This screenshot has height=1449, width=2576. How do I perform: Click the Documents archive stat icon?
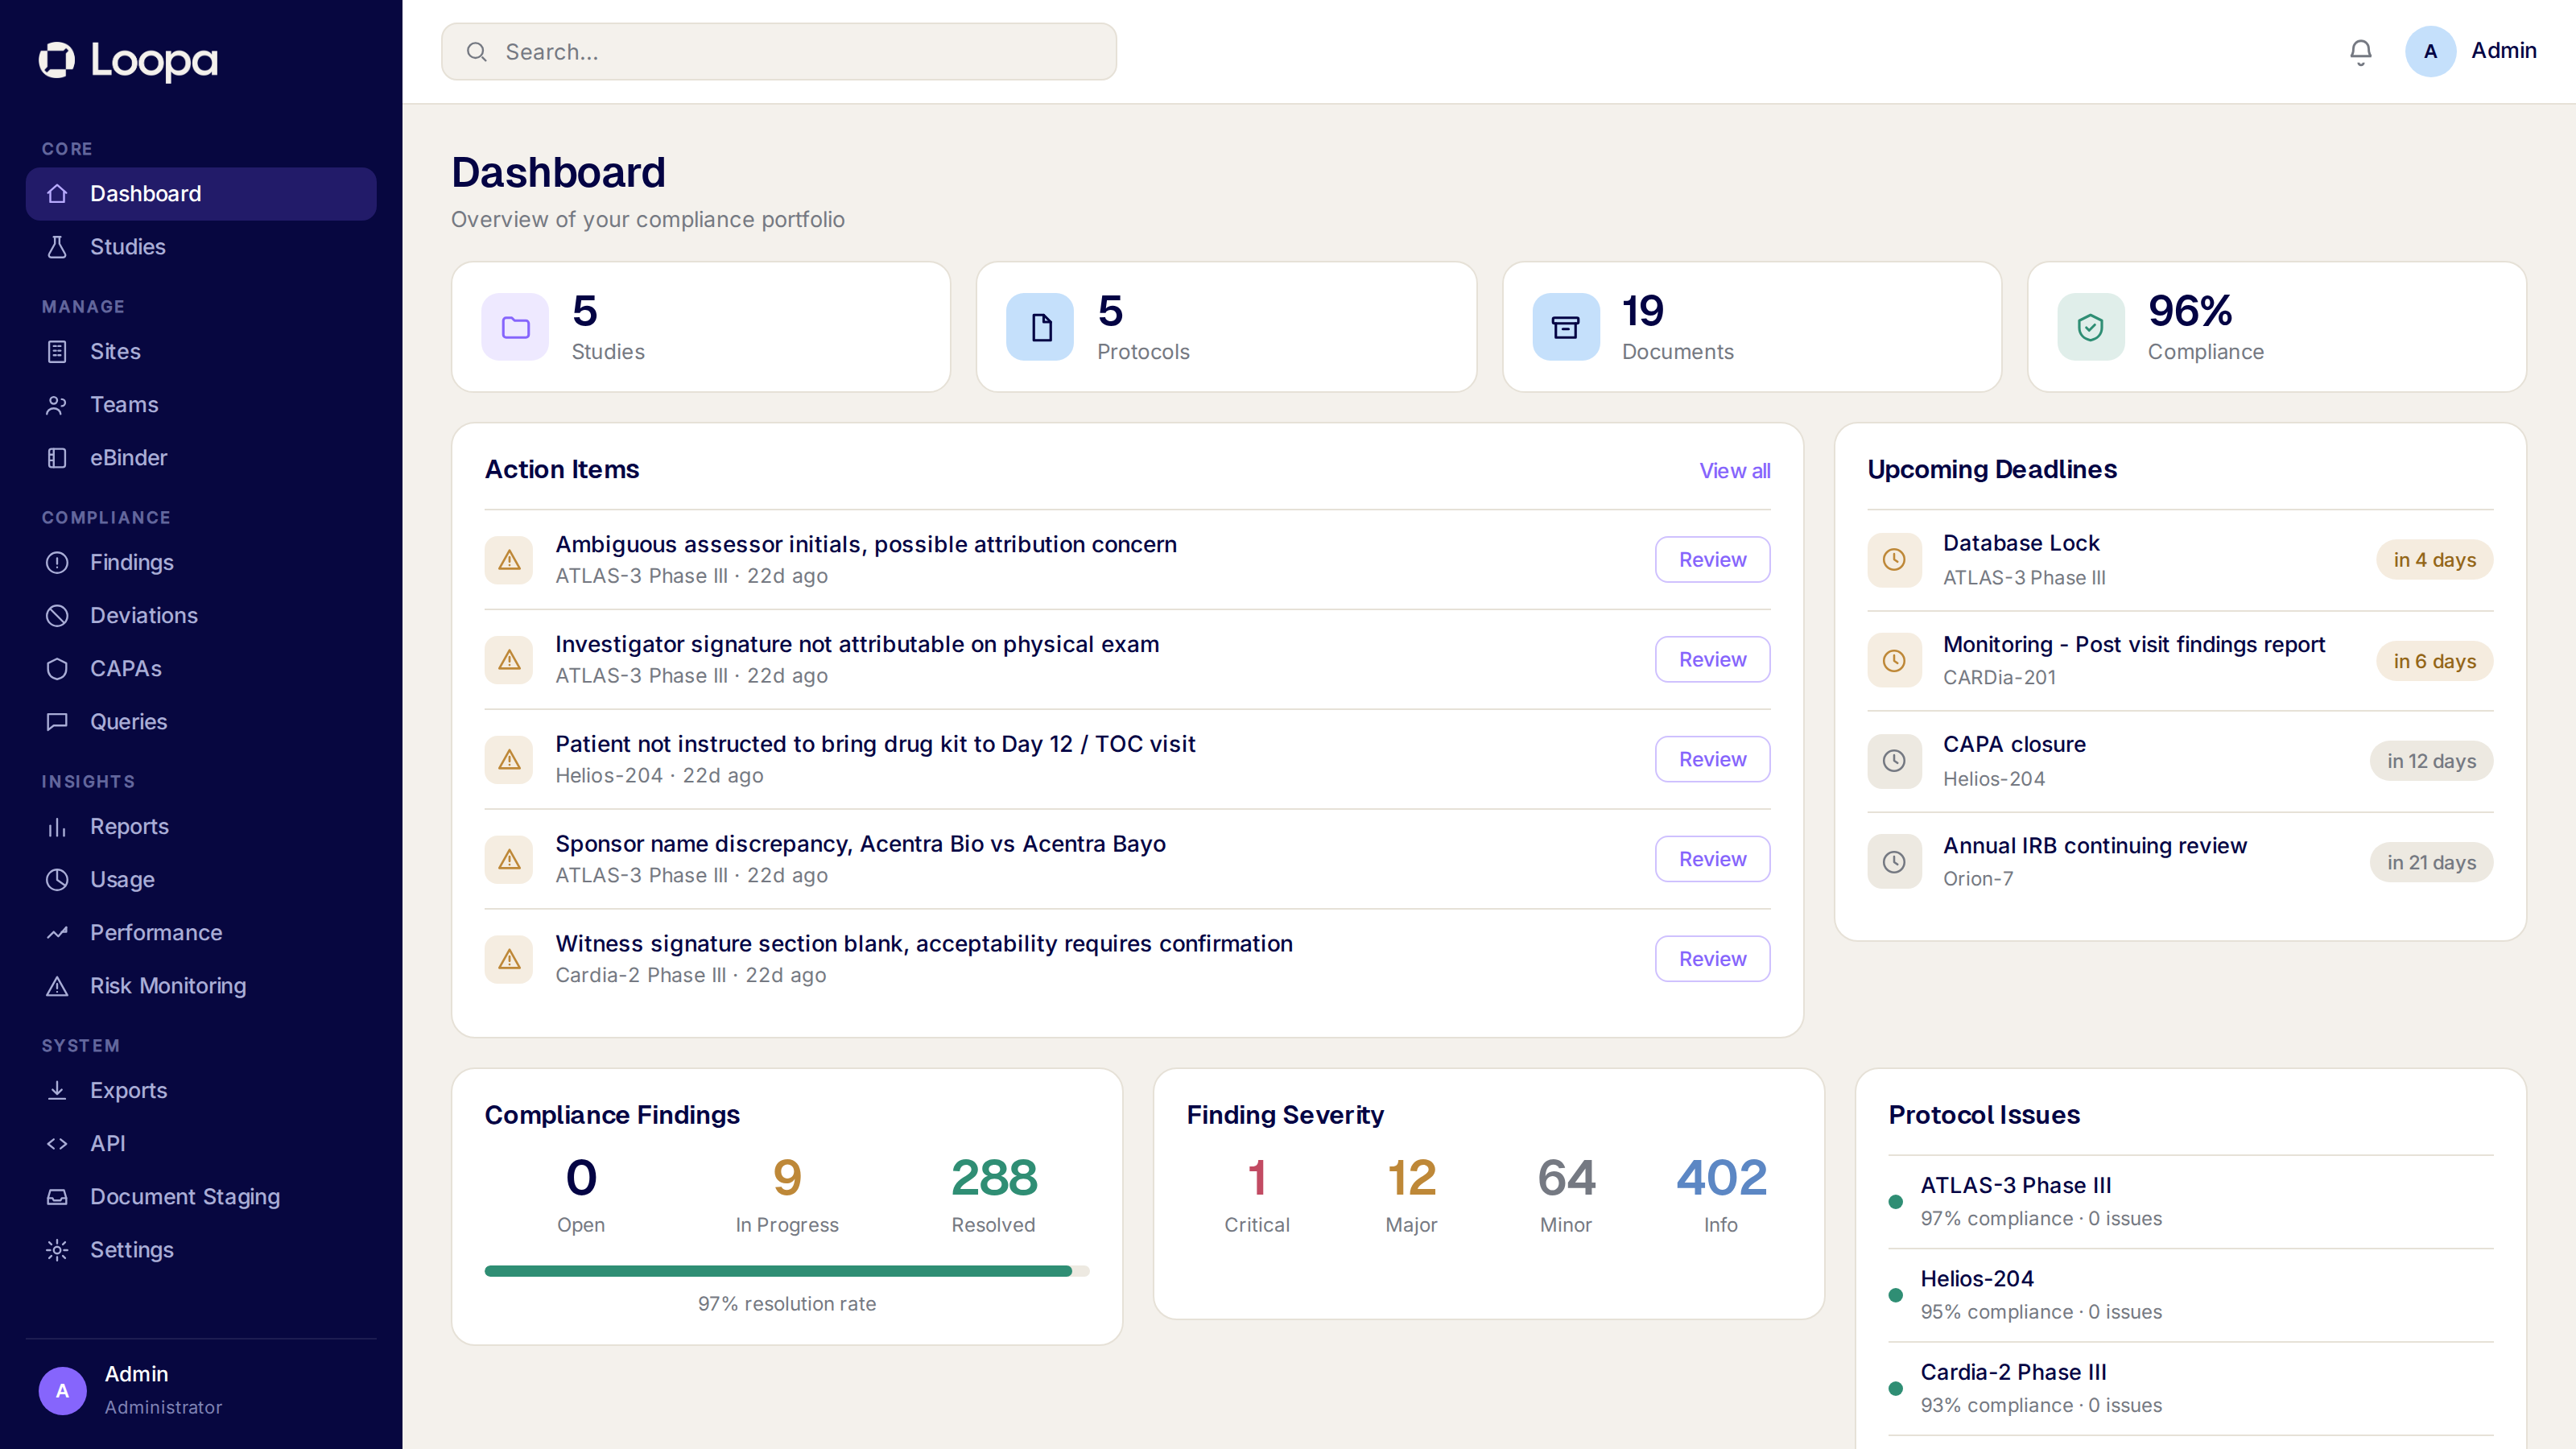1566,327
